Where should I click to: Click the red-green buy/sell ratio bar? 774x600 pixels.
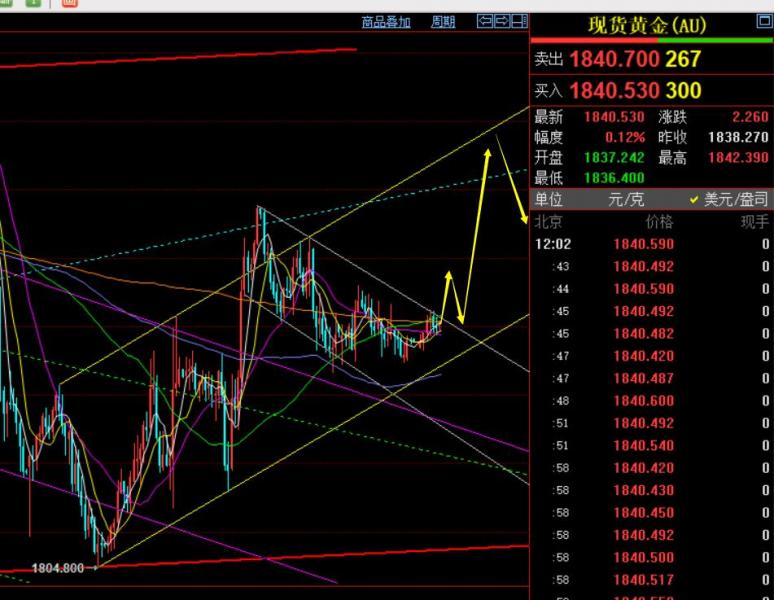652,40
